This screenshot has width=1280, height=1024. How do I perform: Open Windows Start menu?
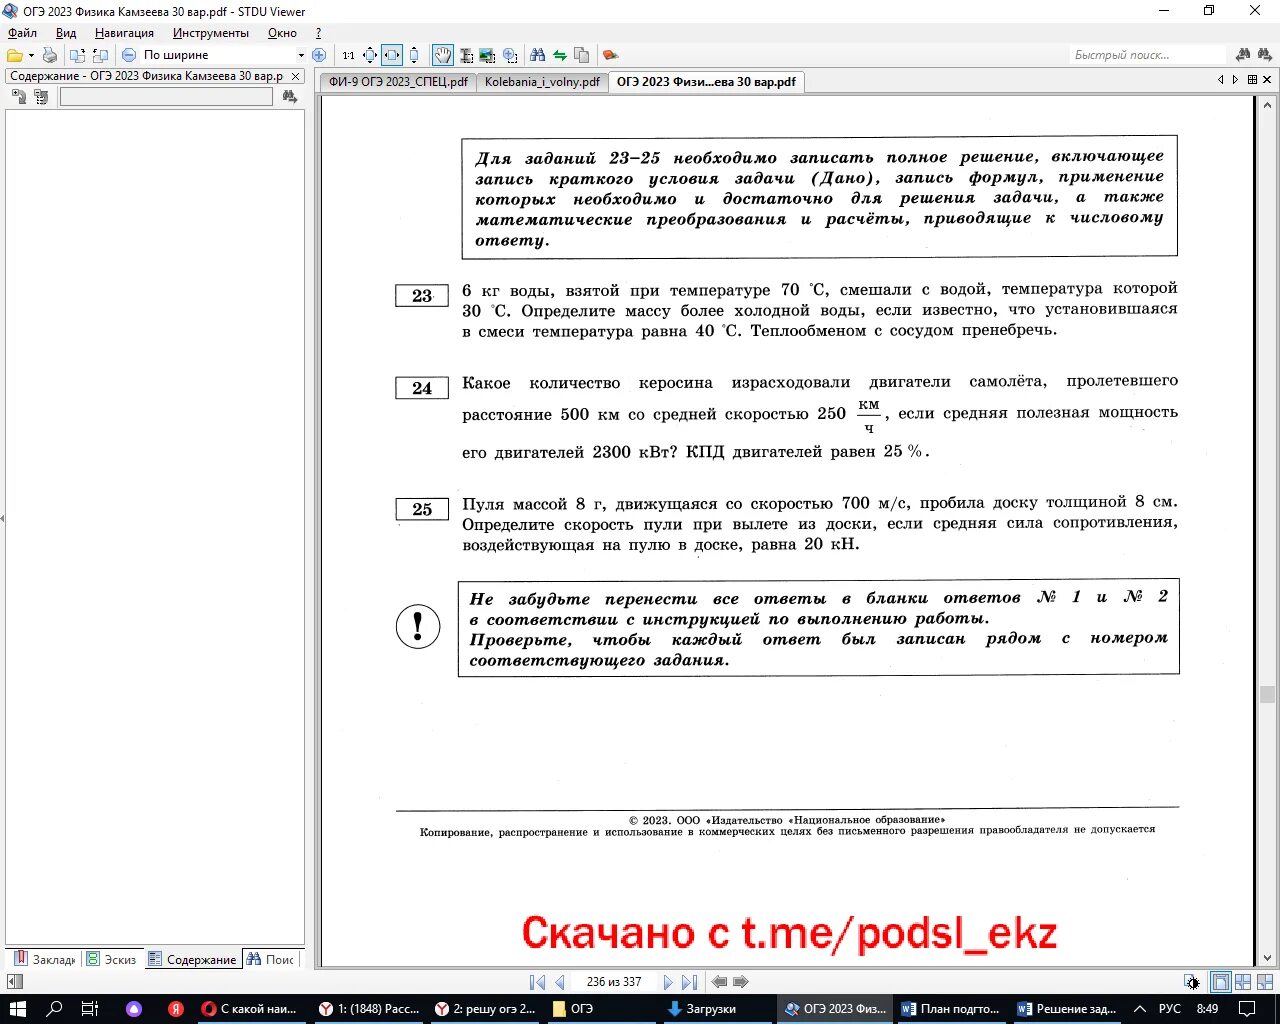[x=17, y=1008]
